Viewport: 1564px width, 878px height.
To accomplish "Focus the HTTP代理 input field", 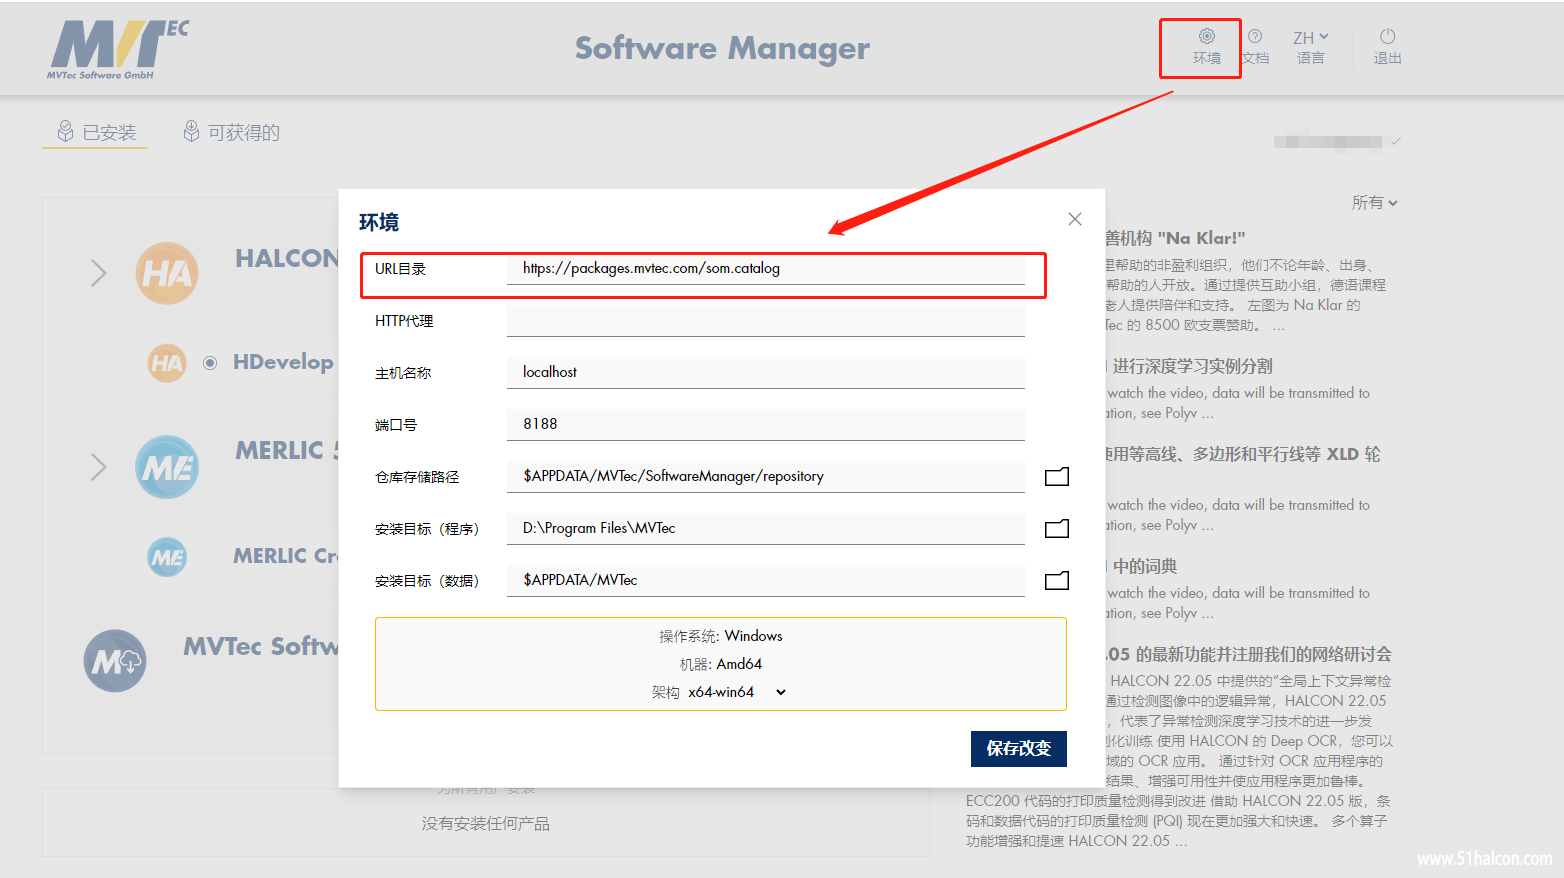I will click(766, 320).
